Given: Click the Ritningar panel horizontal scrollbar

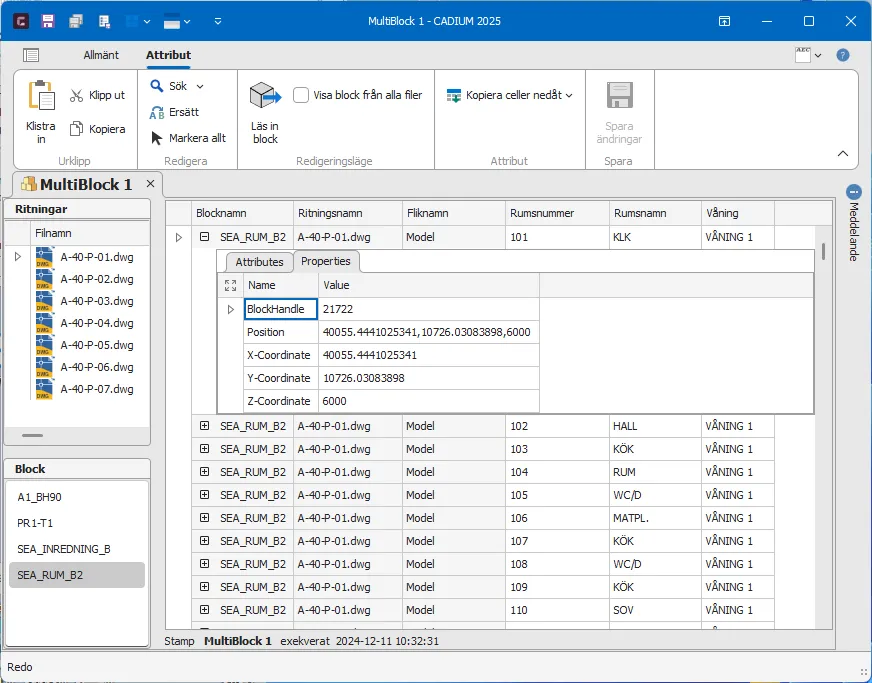Looking at the screenshot, I should [x=32, y=435].
